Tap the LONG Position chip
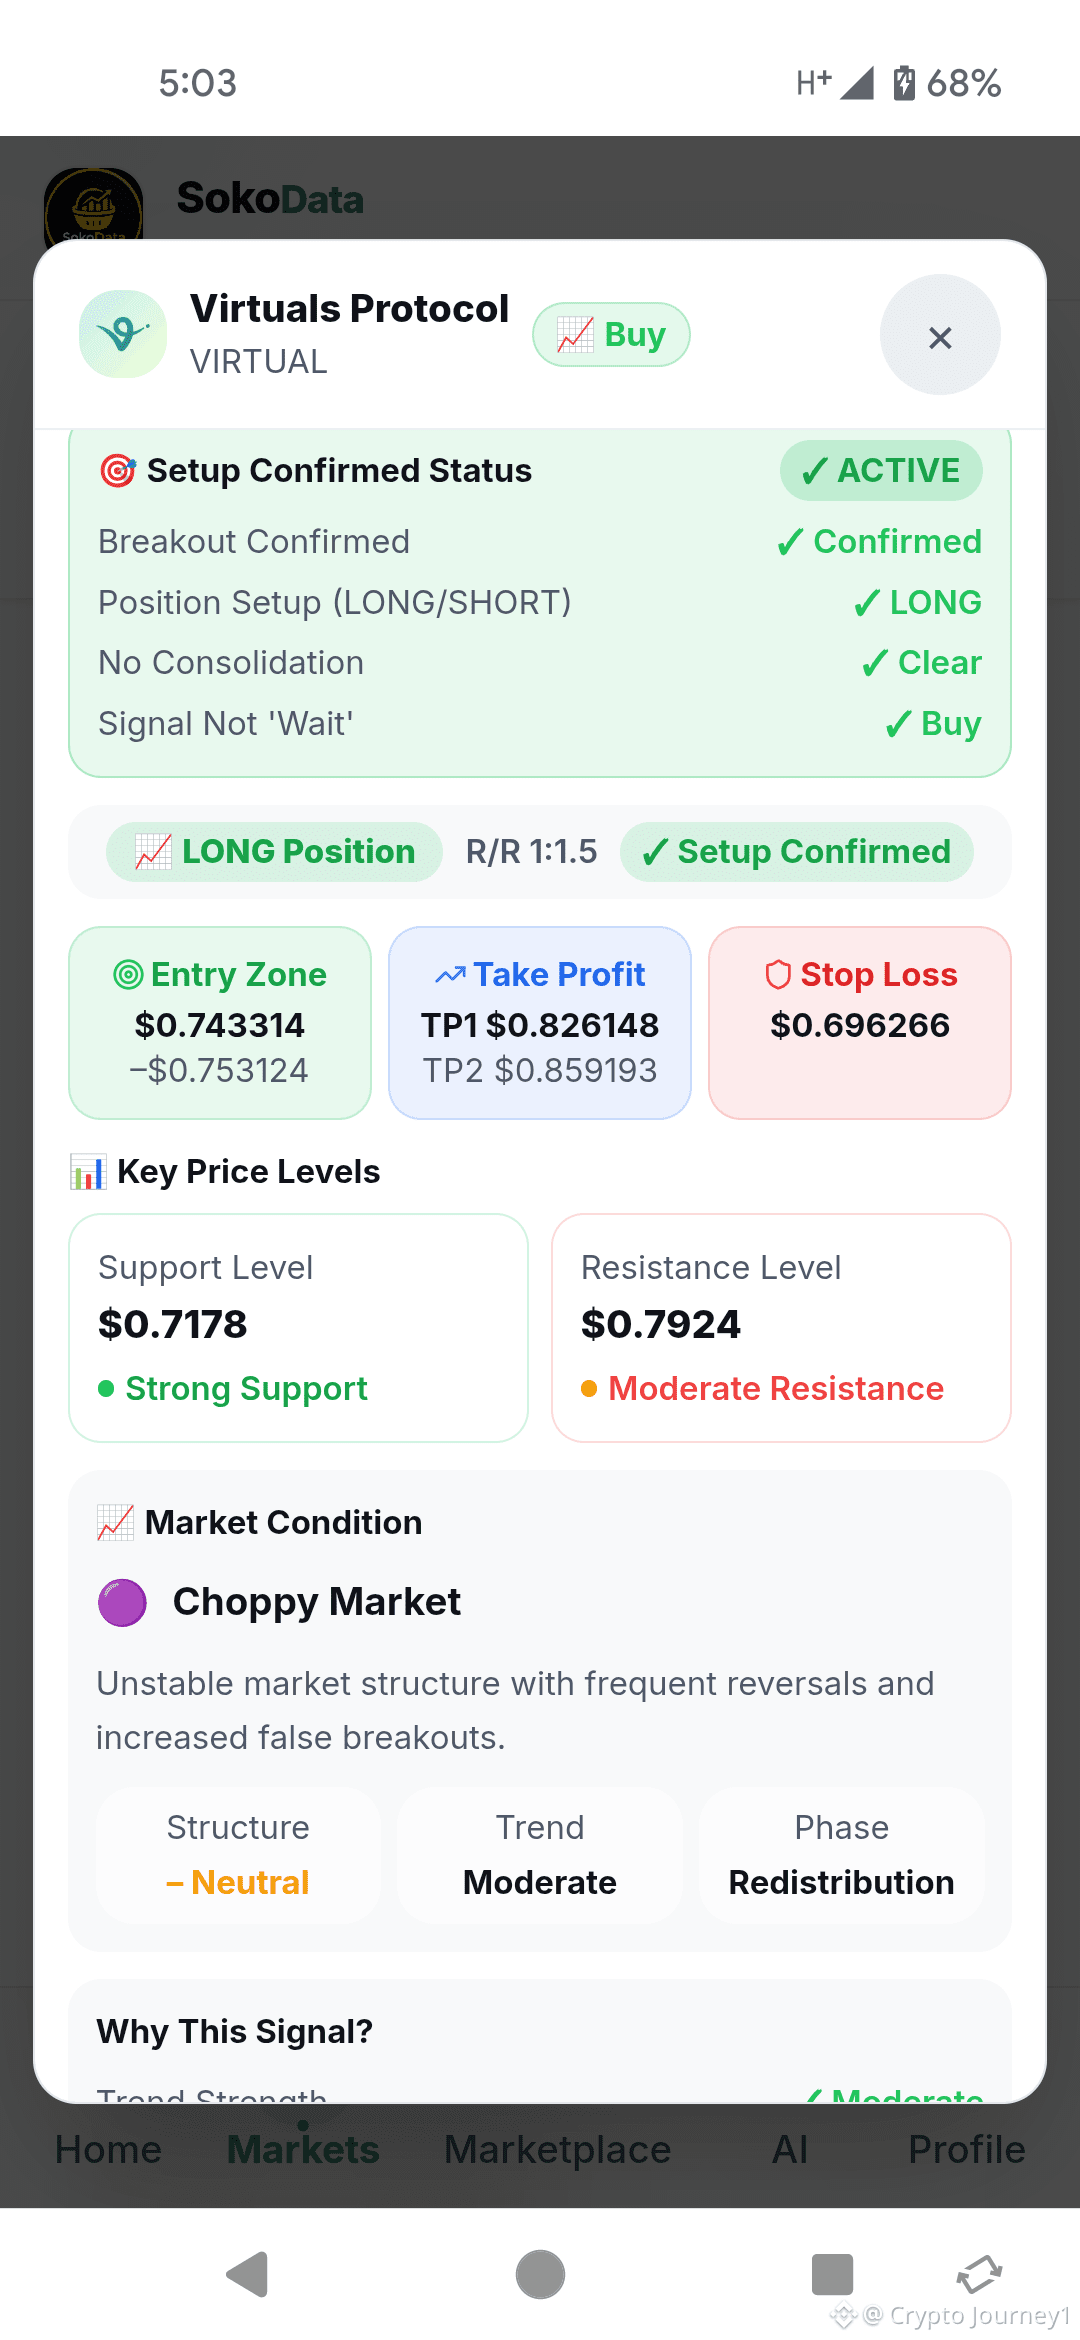This screenshot has height=2340, width=1080. [x=275, y=852]
